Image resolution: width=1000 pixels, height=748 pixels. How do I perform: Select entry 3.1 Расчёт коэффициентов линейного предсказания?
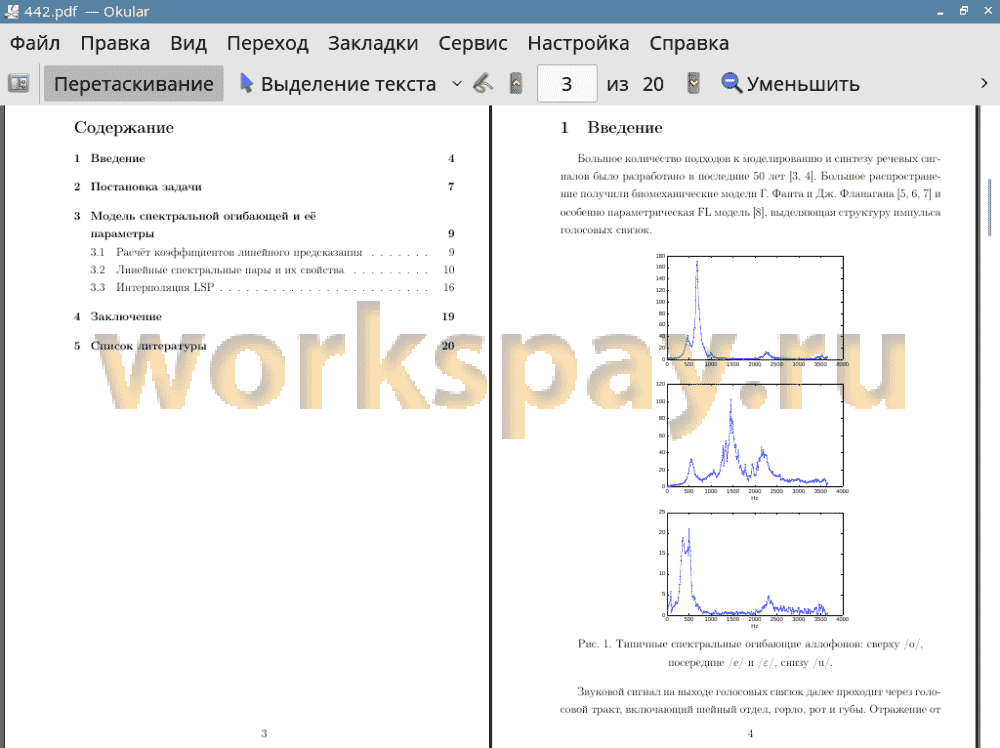pos(272,253)
